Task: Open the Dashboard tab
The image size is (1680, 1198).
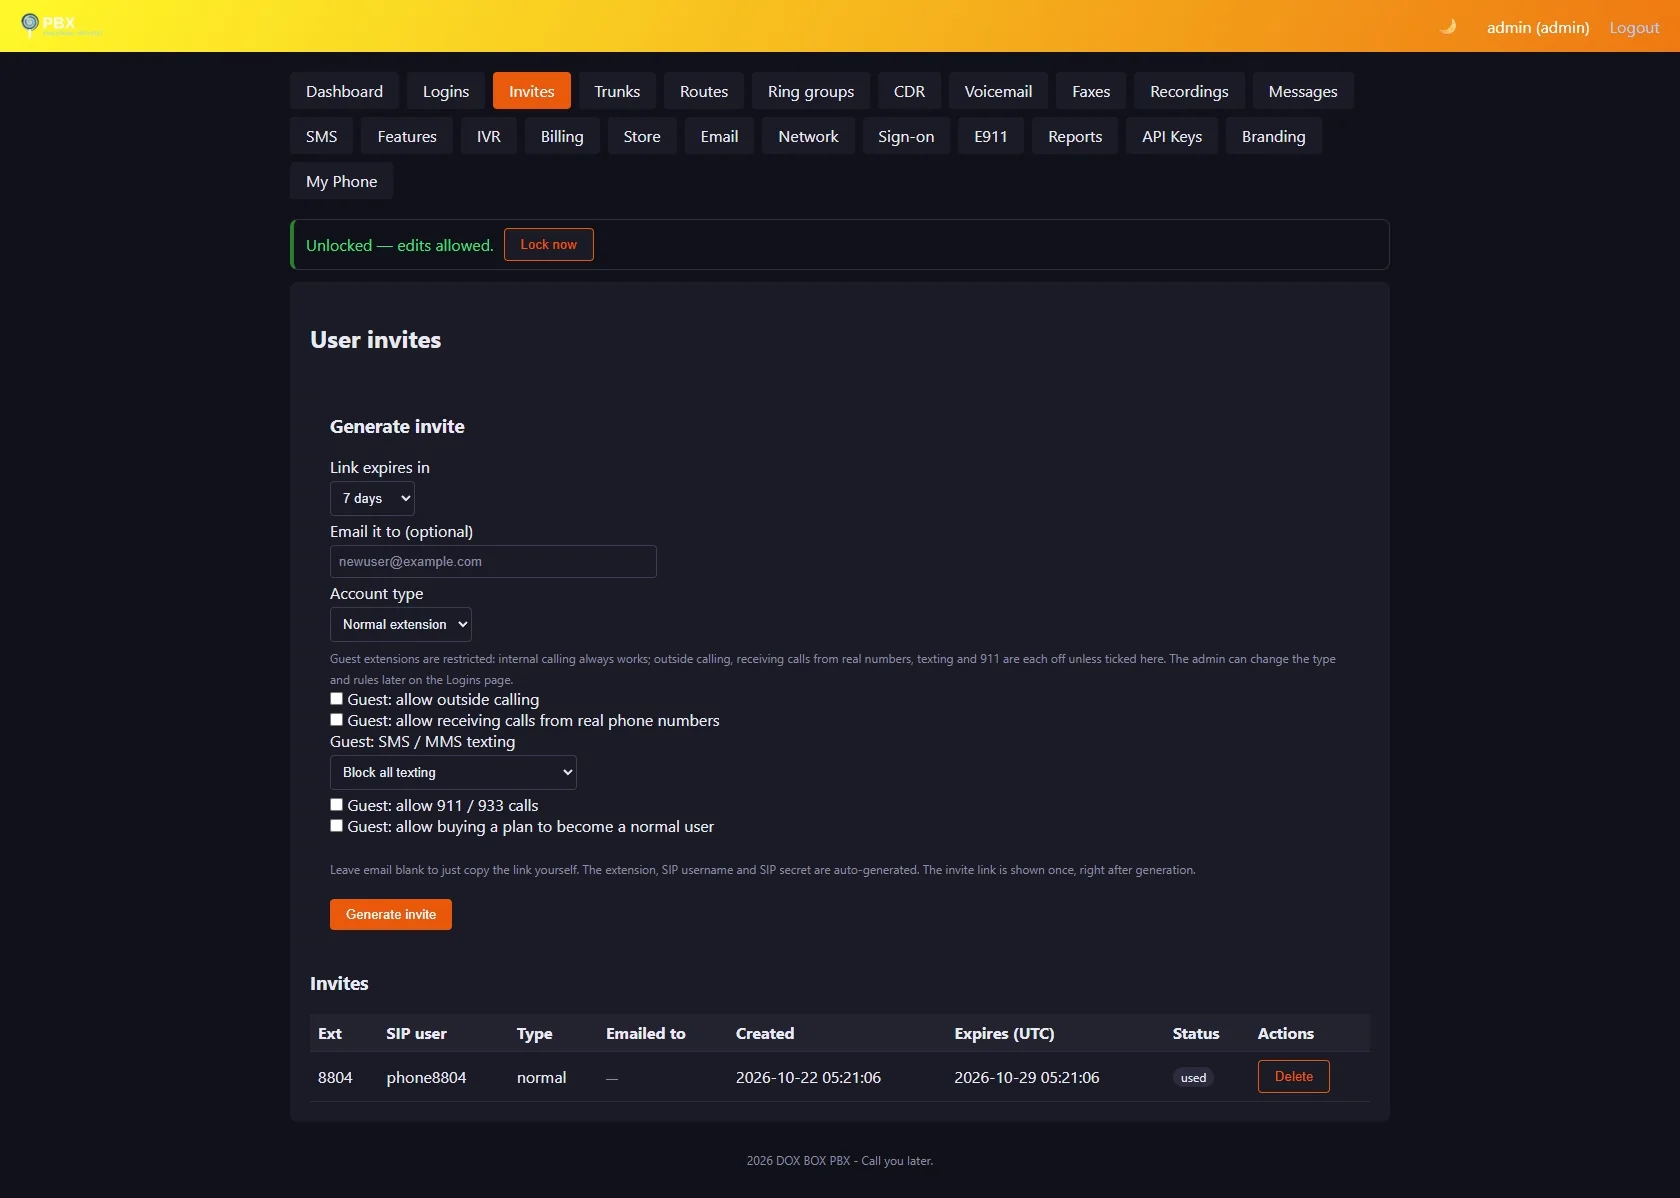Action: (344, 91)
